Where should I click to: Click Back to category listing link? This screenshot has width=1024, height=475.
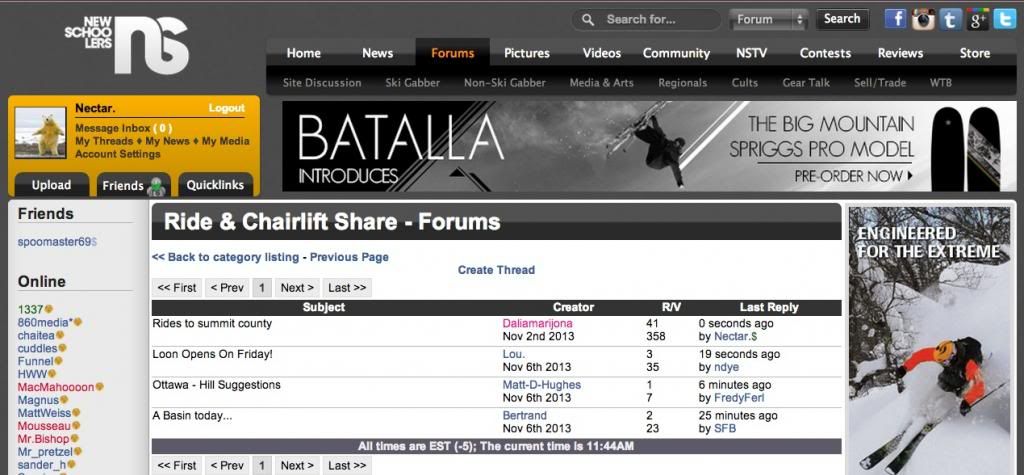point(225,257)
